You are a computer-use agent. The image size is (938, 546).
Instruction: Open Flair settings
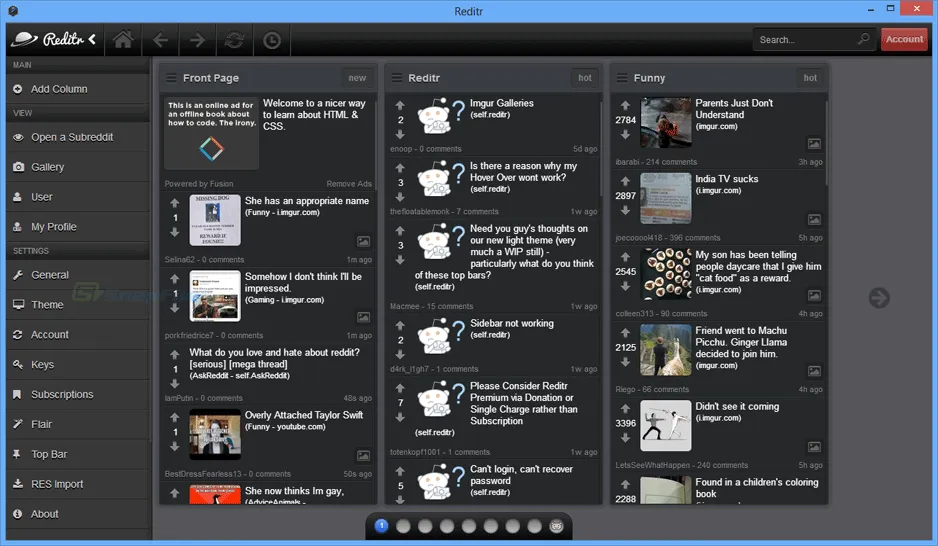[x=78, y=425]
